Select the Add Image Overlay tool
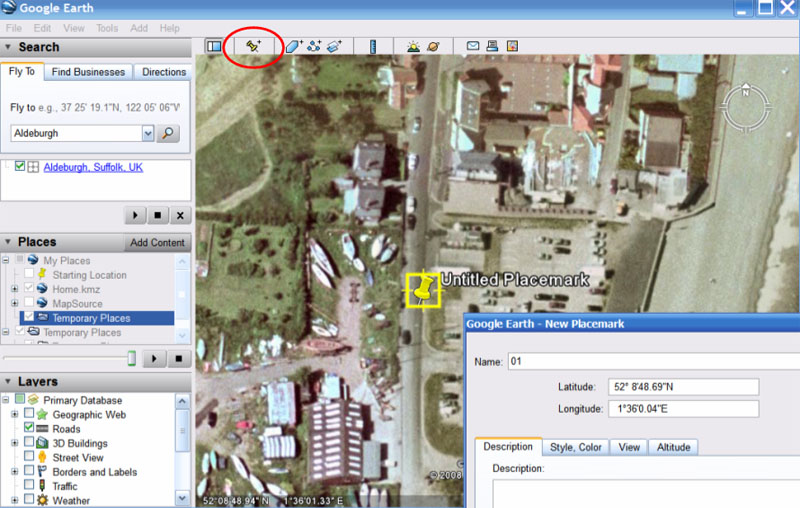 [x=334, y=46]
